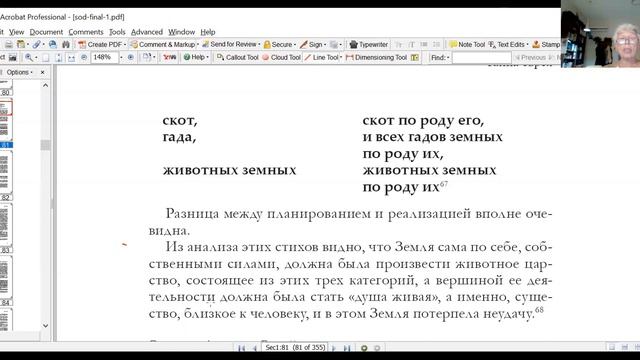Click the 148% zoom percentage field
The image size is (640, 360).
(104, 58)
